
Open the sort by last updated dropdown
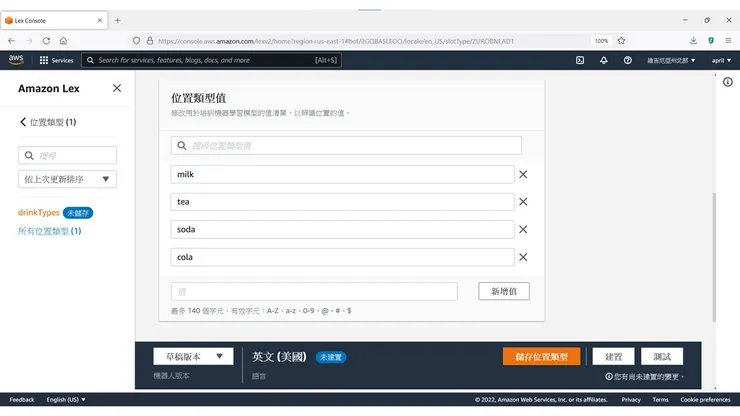pos(67,179)
